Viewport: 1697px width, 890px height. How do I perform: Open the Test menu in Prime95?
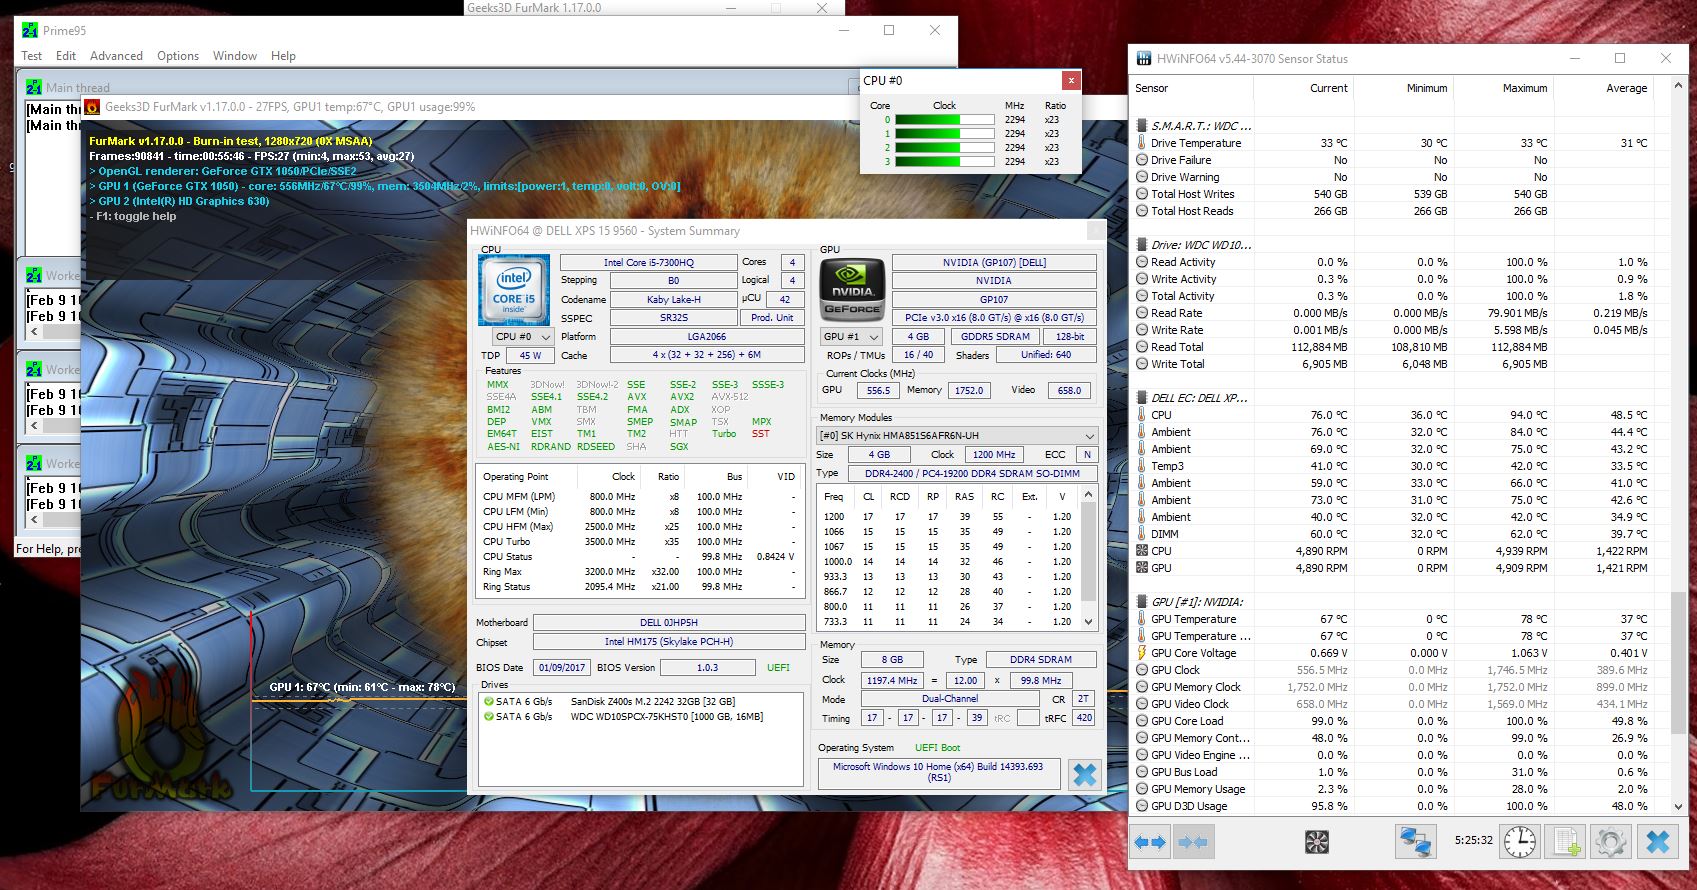[32, 56]
